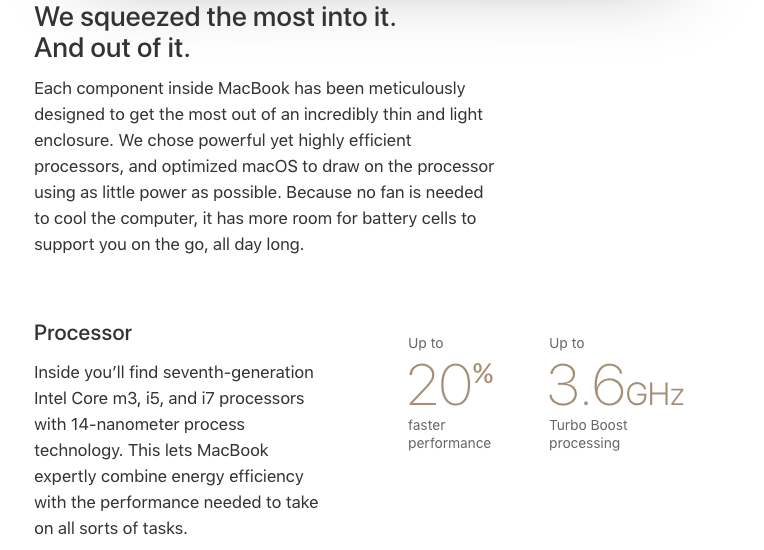This screenshot has width=764, height=550.
Task: Click the 'Because no fan is needed' text
Action: coord(384,192)
